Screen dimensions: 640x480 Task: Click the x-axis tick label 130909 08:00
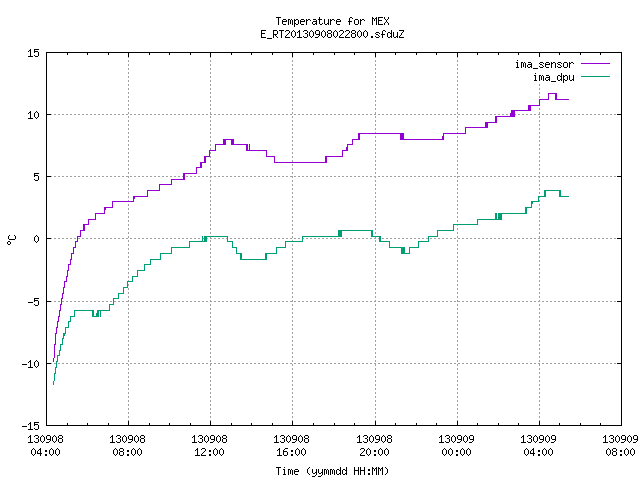point(620,445)
